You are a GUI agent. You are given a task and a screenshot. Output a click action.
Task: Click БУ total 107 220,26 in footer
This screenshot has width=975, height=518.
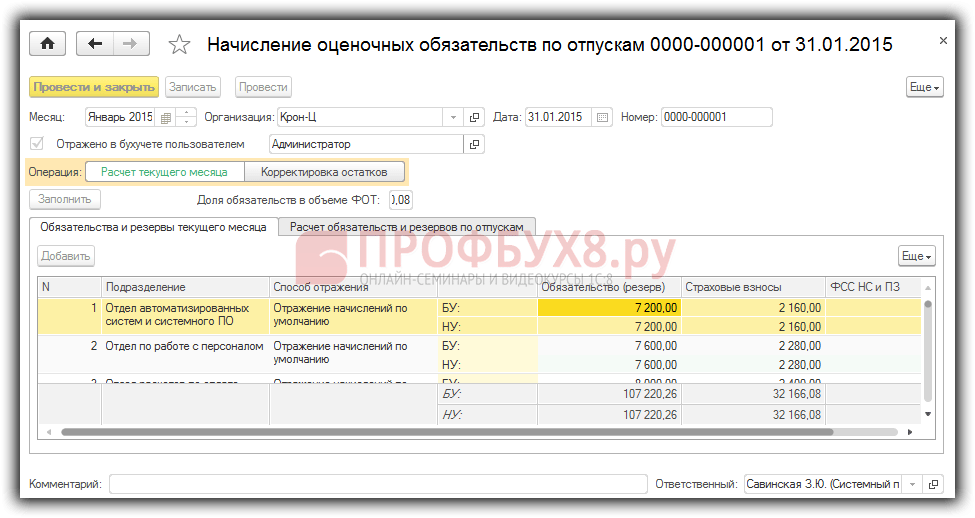pyautogui.click(x=609, y=394)
